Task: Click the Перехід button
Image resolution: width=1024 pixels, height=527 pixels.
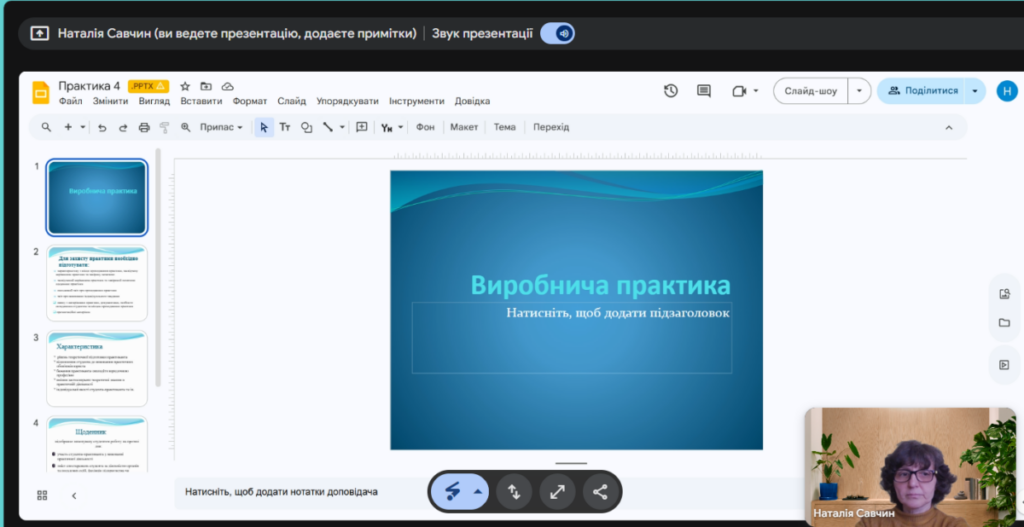Action: click(551, 127)
